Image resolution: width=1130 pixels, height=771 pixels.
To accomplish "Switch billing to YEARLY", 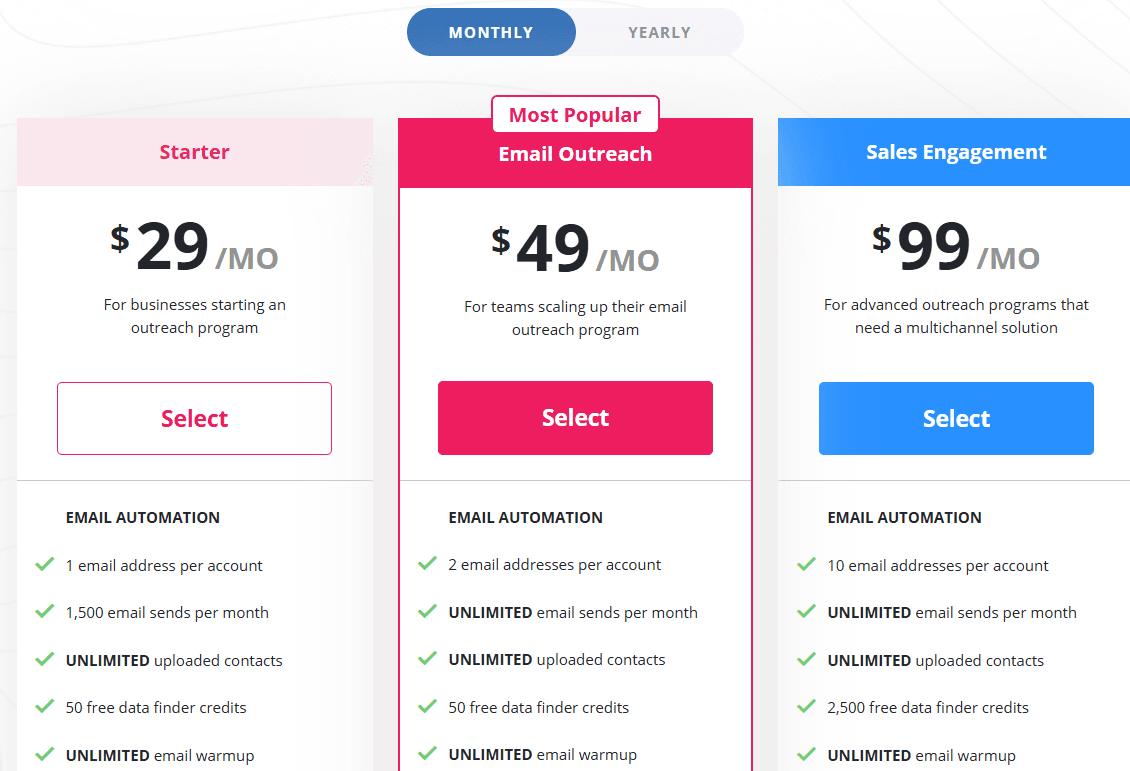I will [659, 32].
